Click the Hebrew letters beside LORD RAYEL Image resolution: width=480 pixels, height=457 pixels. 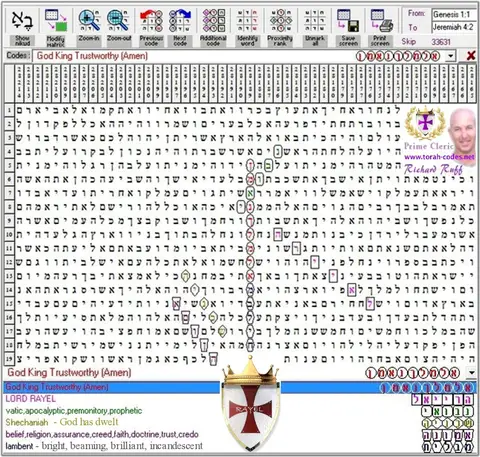(442, 399)
